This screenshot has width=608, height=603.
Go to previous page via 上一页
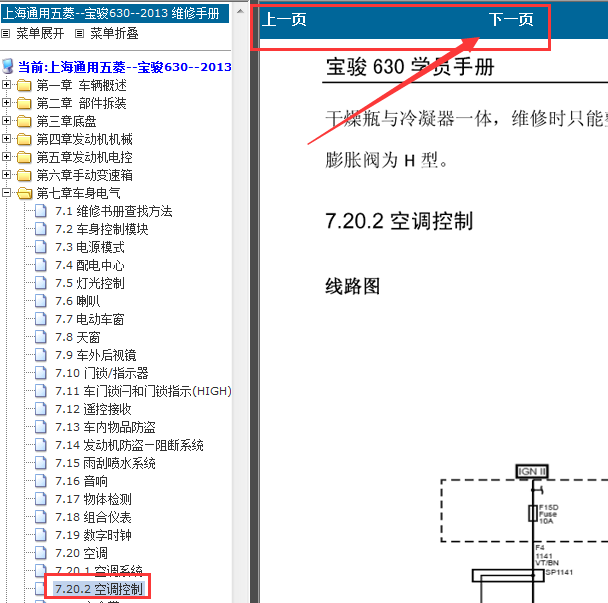click(284, 19)
